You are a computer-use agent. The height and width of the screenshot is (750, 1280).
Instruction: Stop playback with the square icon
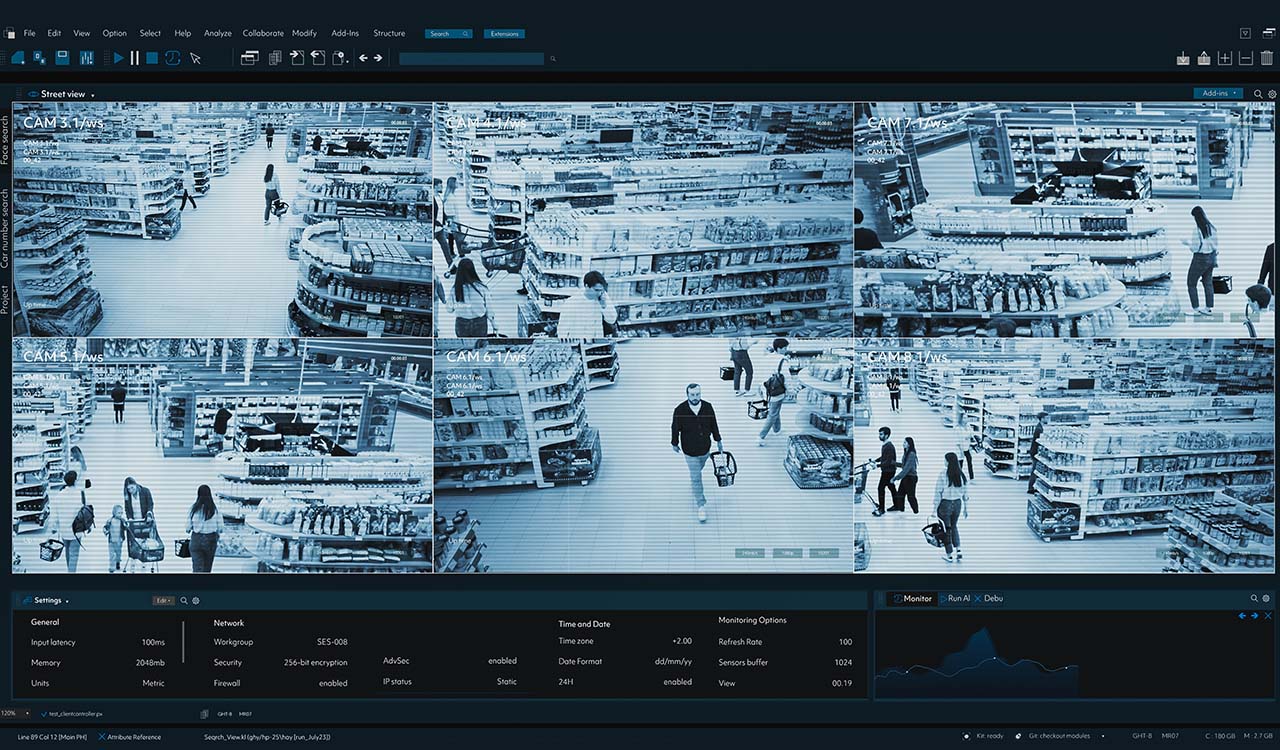[152, 58]
